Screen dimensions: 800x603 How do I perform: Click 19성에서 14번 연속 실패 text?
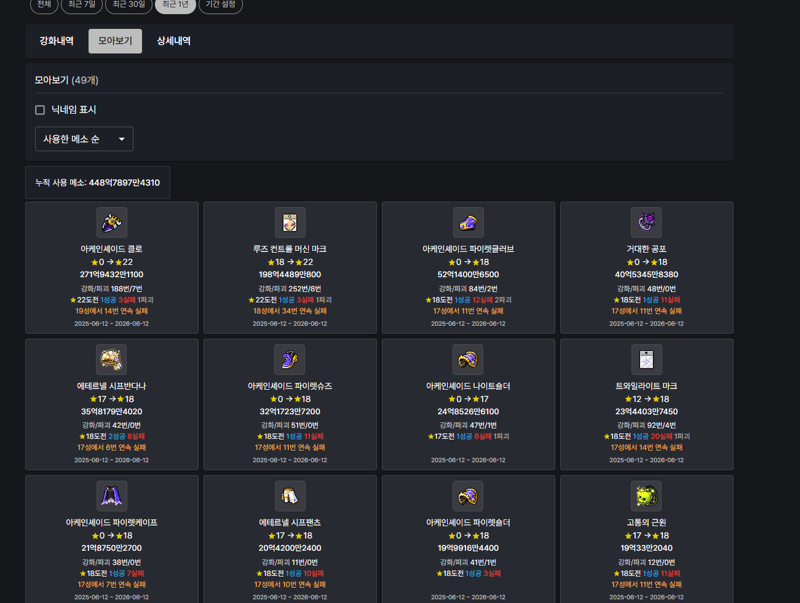[x=112, y=311]
